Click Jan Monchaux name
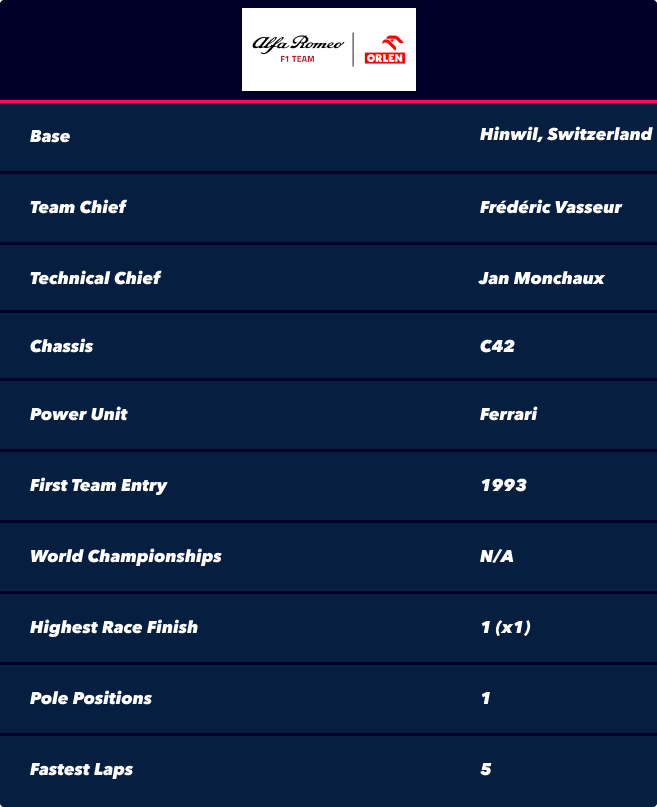Viewport: 657px width, 807px height. coord(541,278)
